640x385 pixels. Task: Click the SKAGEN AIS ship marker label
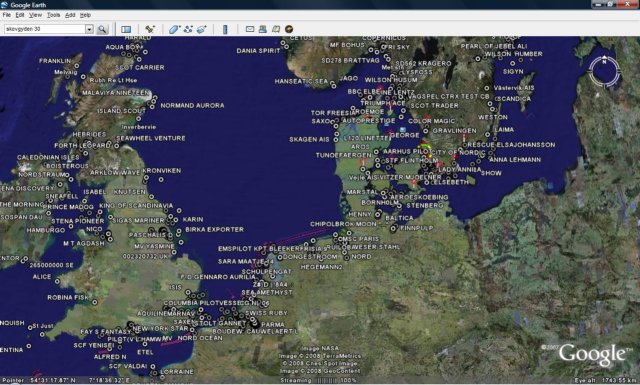pos(309,139)
